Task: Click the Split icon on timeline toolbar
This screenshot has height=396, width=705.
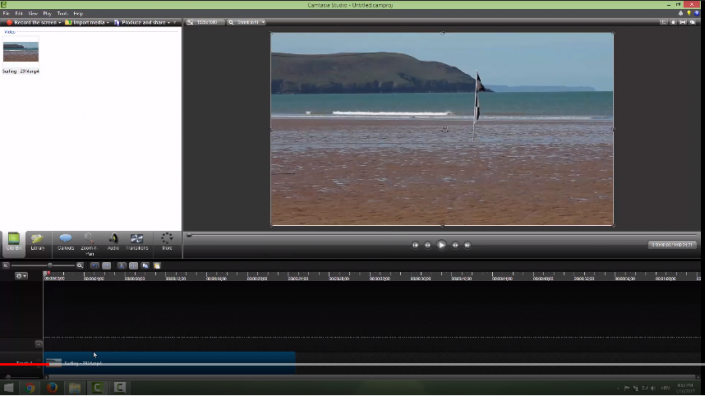Action: (x=133, y=266)
